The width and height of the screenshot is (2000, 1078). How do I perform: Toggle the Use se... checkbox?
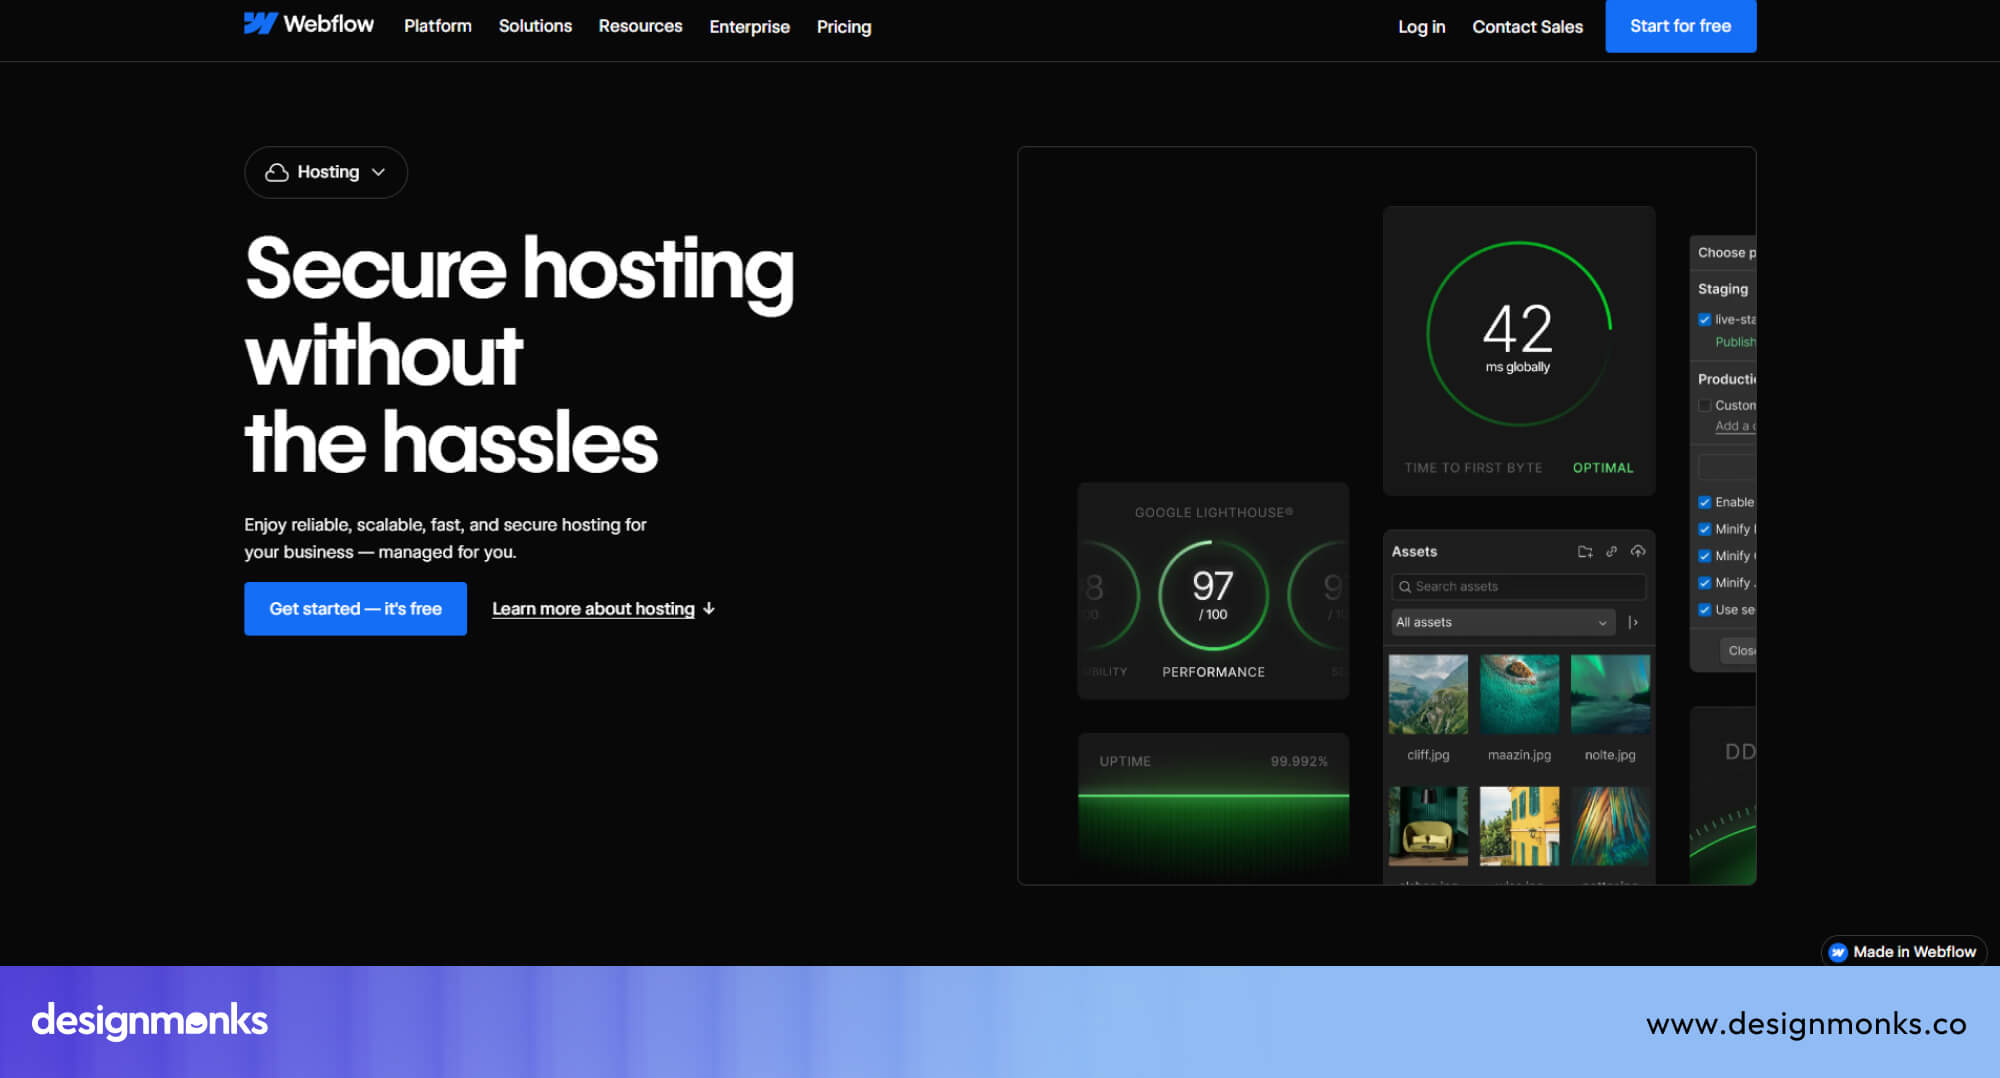point(1704,610)
